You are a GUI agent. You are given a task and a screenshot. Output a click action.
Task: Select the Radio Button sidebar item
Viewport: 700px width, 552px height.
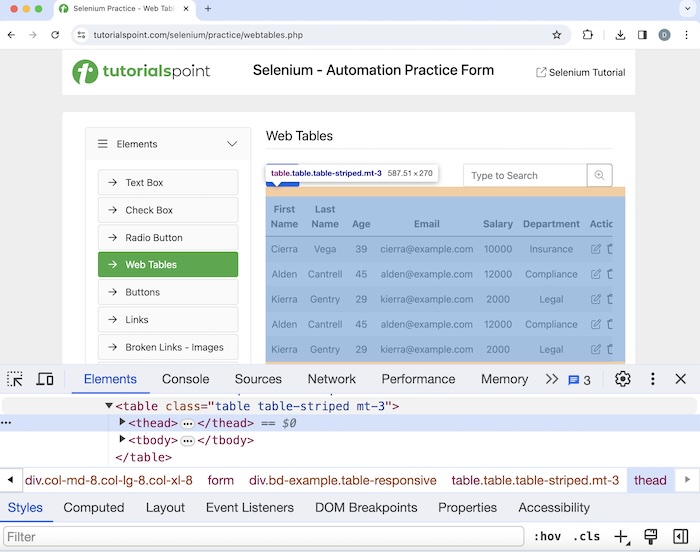[168, 237]
